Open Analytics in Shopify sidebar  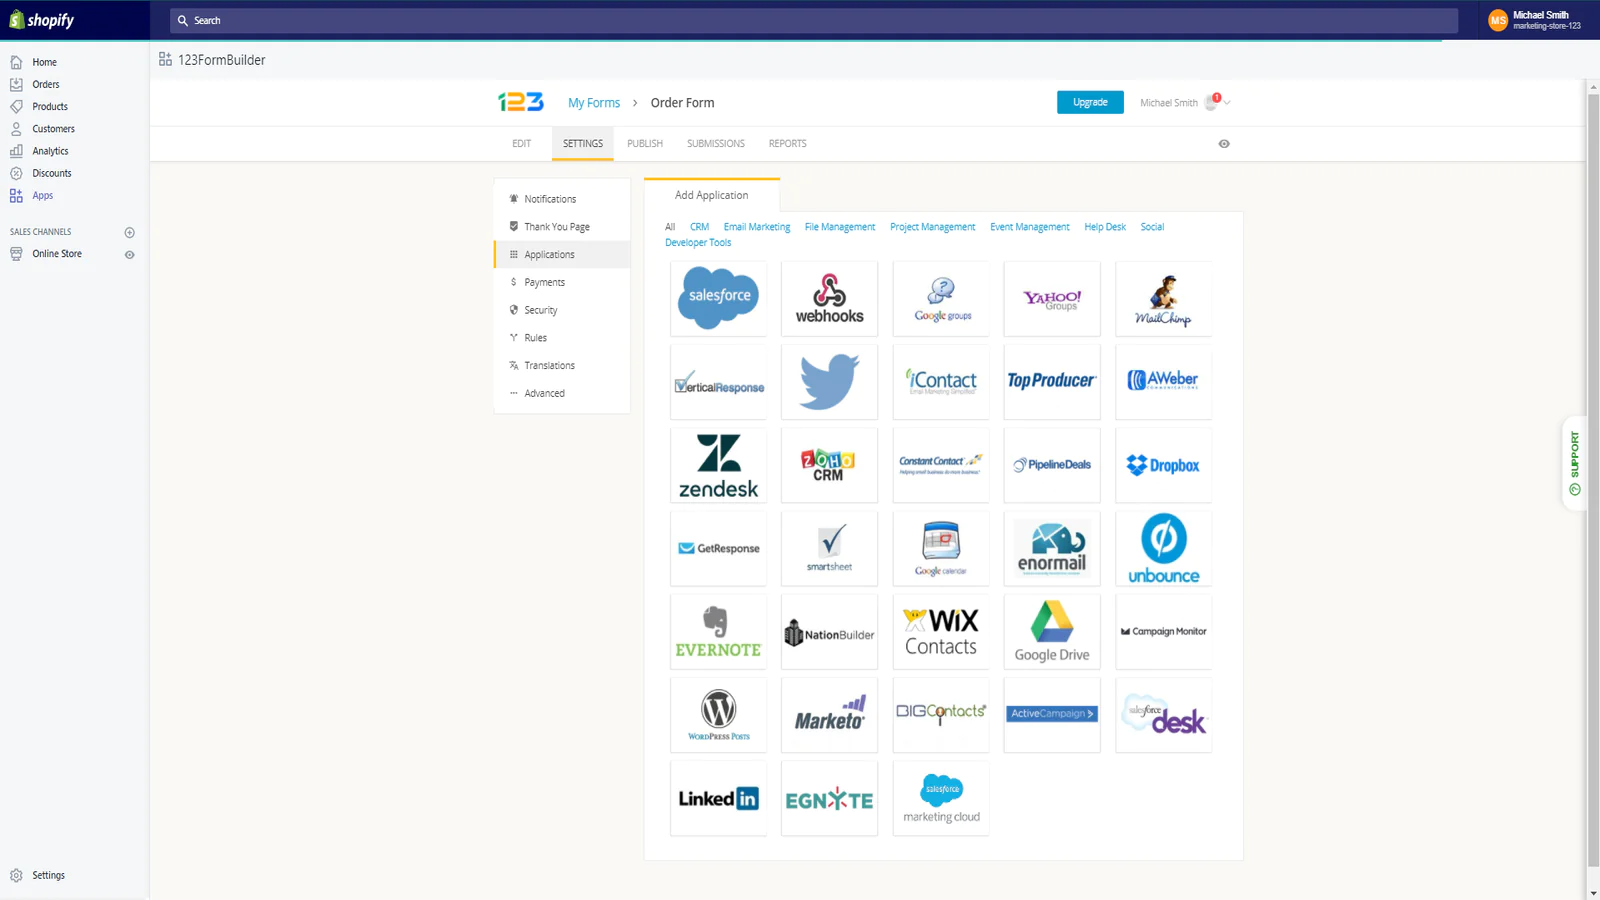click(50, 151)
